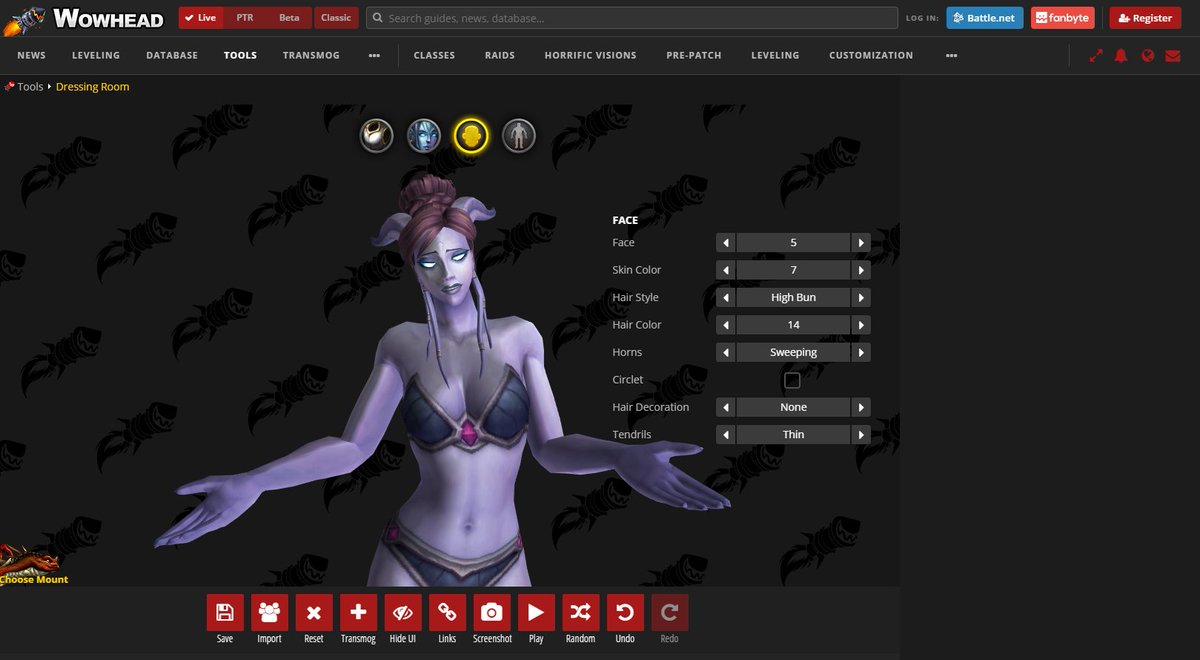
Task: Click next arrow for Skin Color
Action: (x=861, y=270)
